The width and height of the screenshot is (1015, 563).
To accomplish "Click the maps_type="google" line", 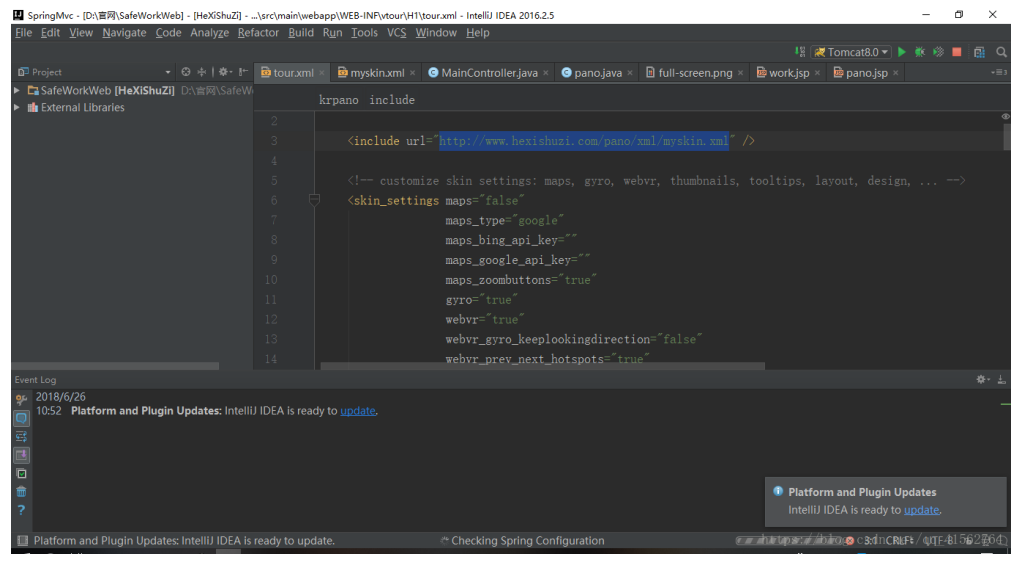I will [x=504, y=221].
